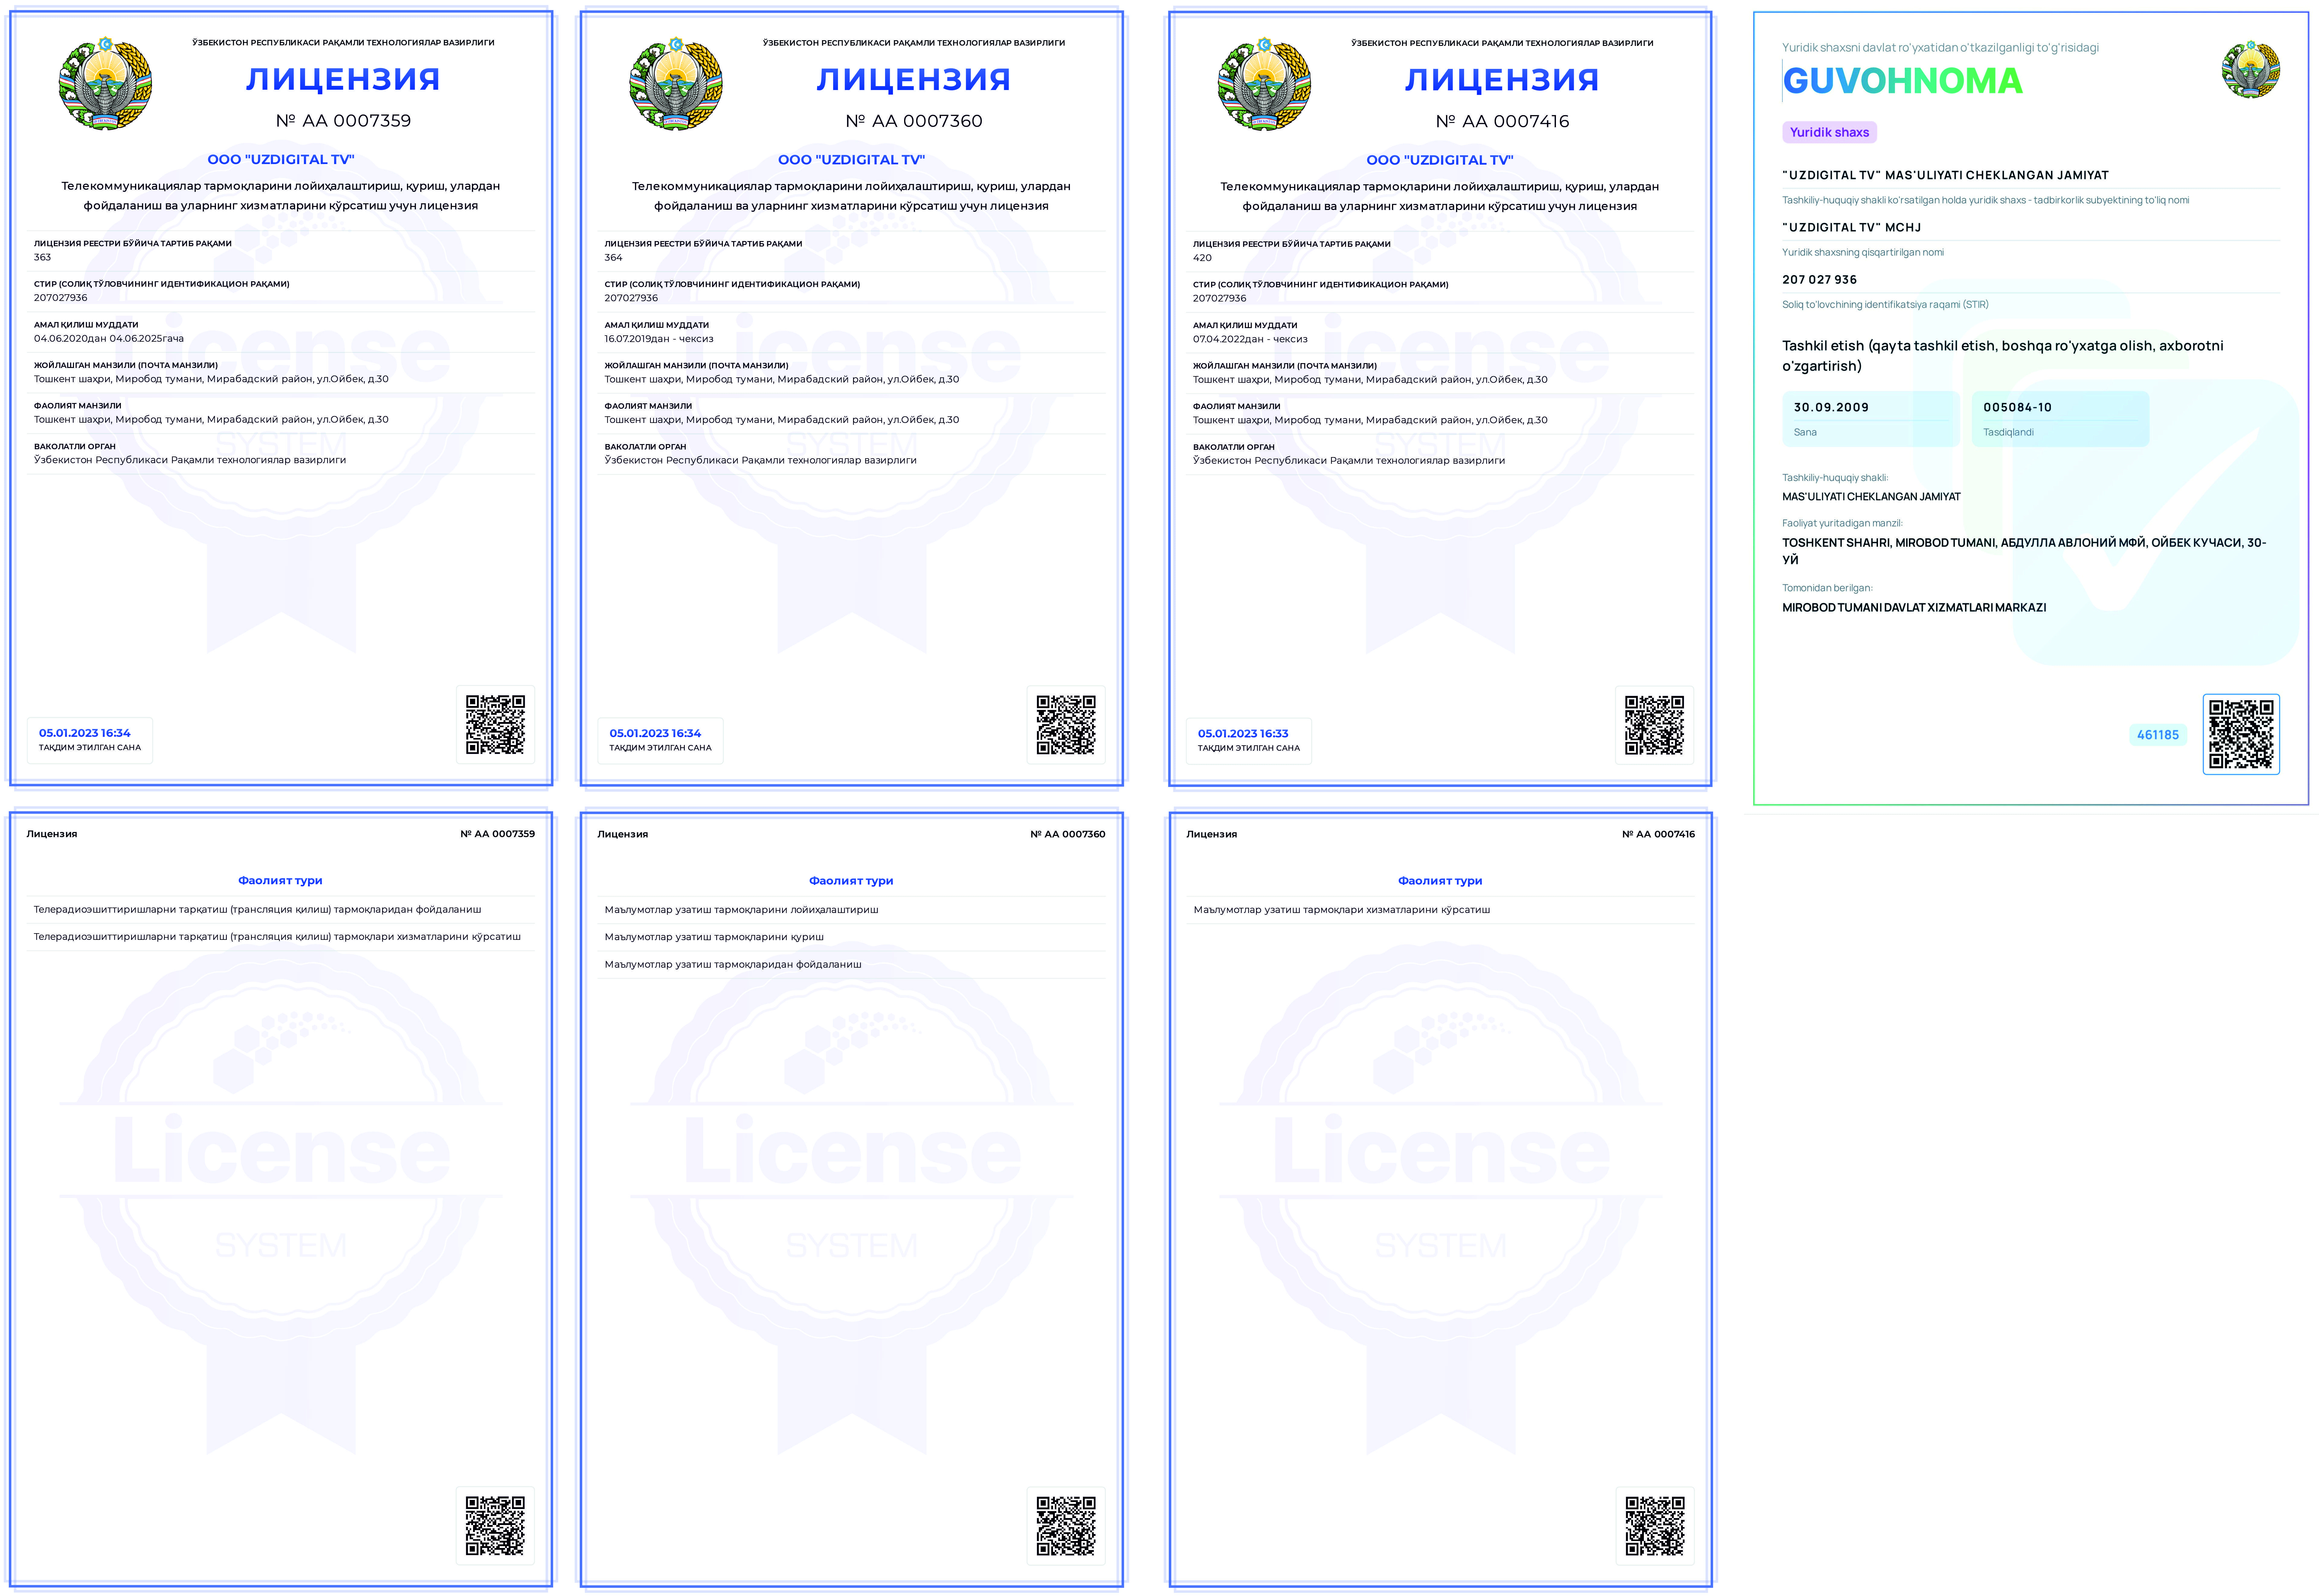The height and width of the screenshot is (1596, 2319).
Task: Open the QR code on the AA 0007359 Фаолият тури page
Action: (x=495, y=1526)
